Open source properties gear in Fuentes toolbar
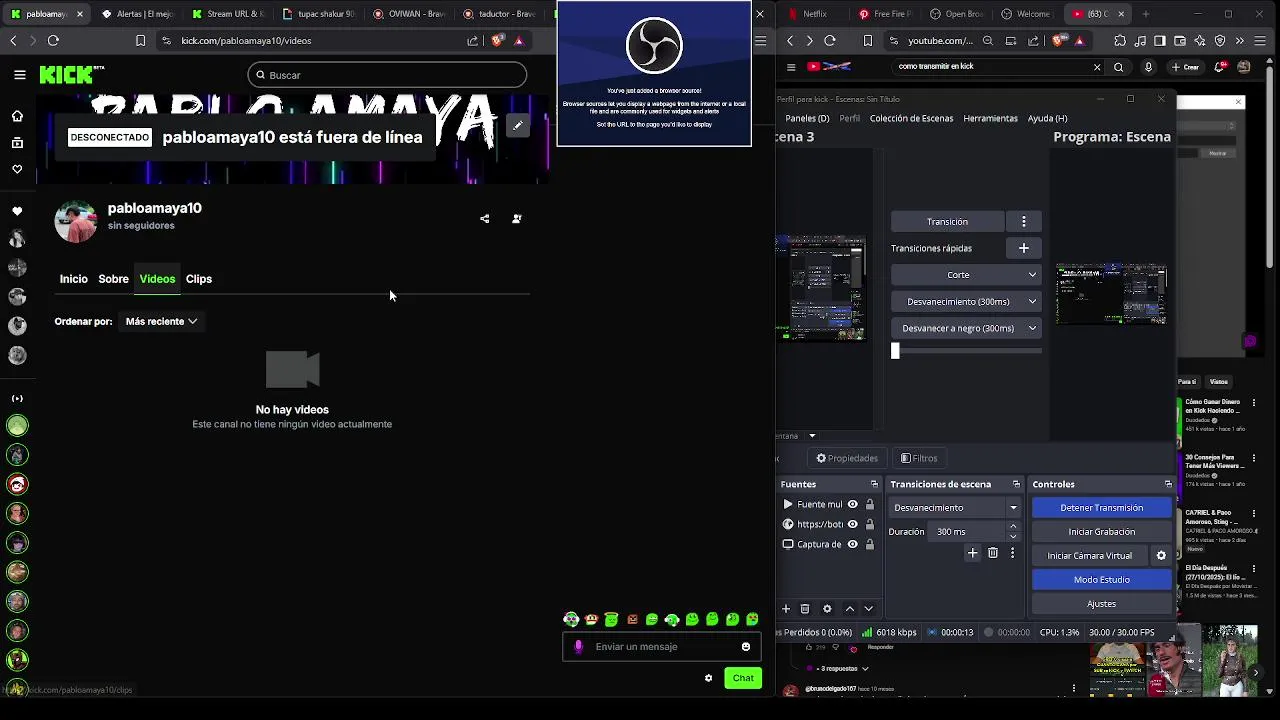Image resolution: width=1280 pixels, height=720 pixels. coord(827,609)
